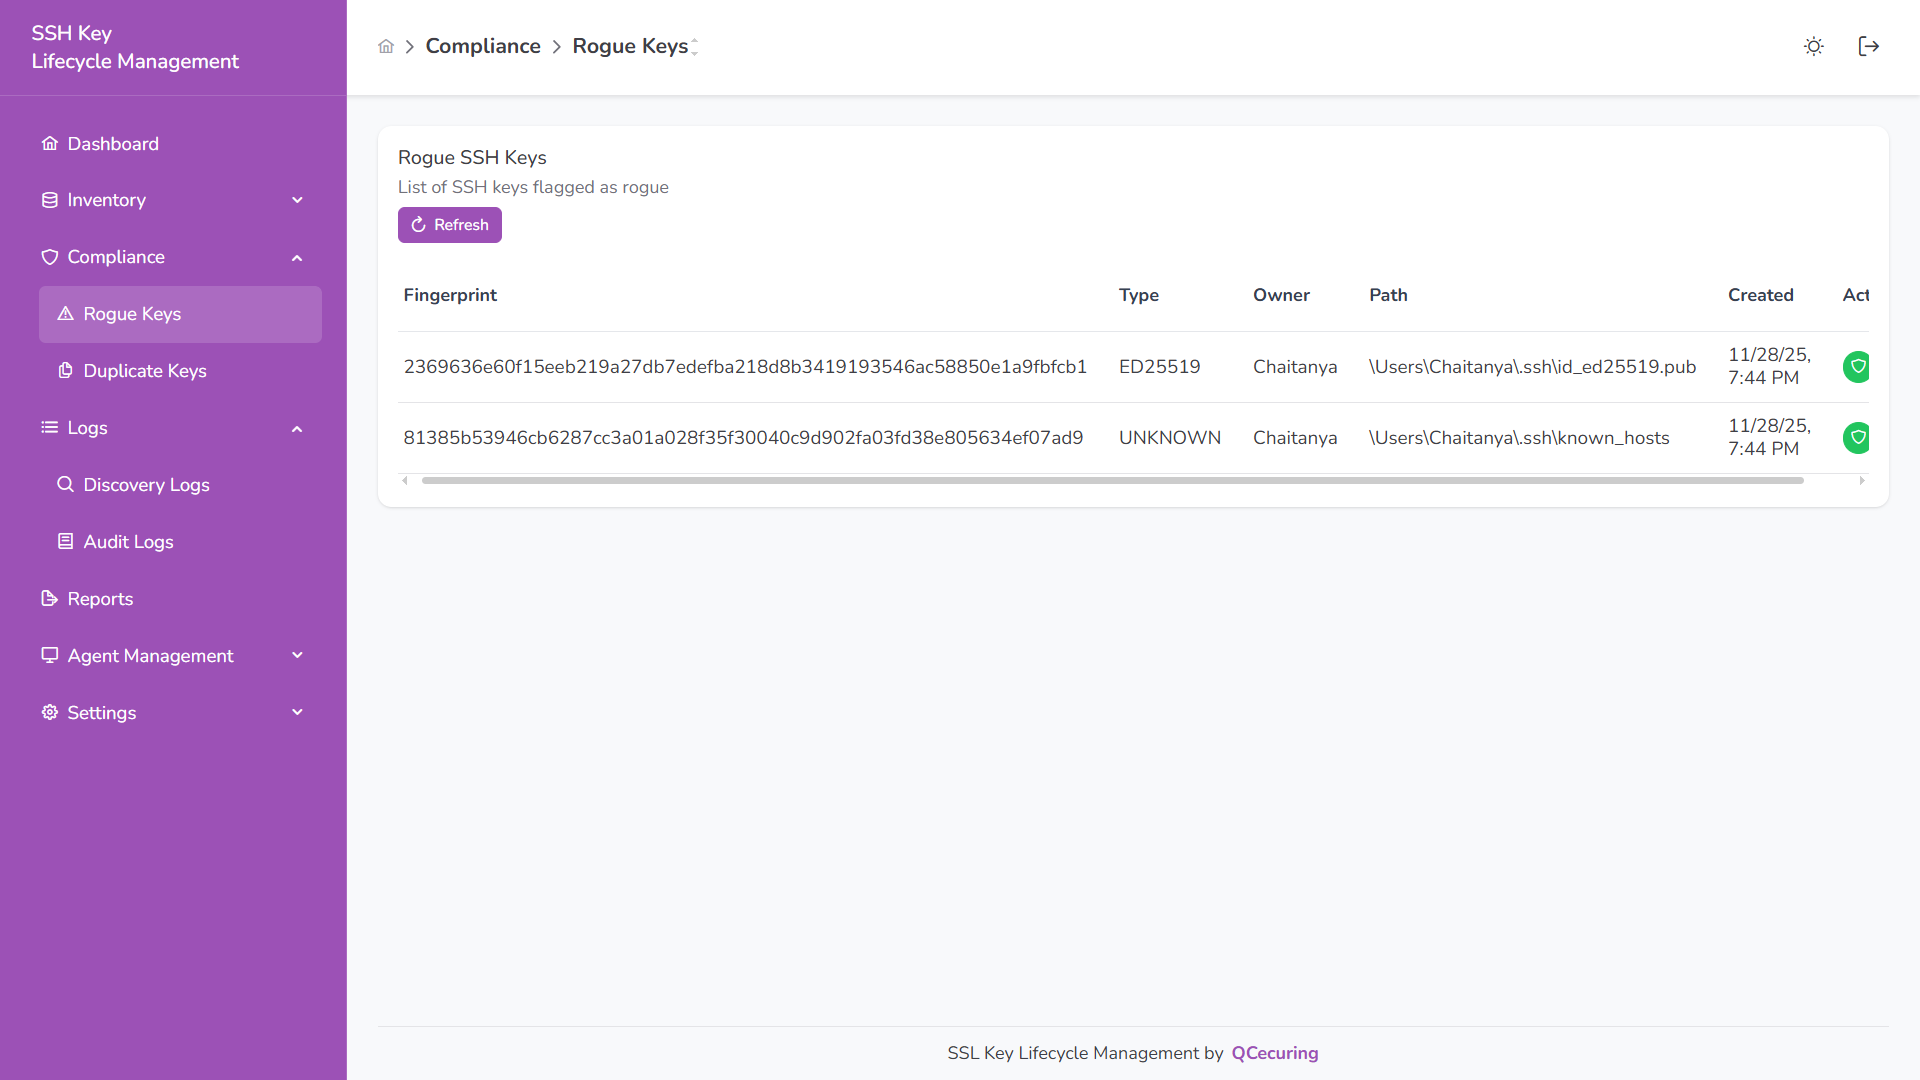
Task: Click the Compliance shield icon
Action: pyautogui.click(x=49, y=257)
